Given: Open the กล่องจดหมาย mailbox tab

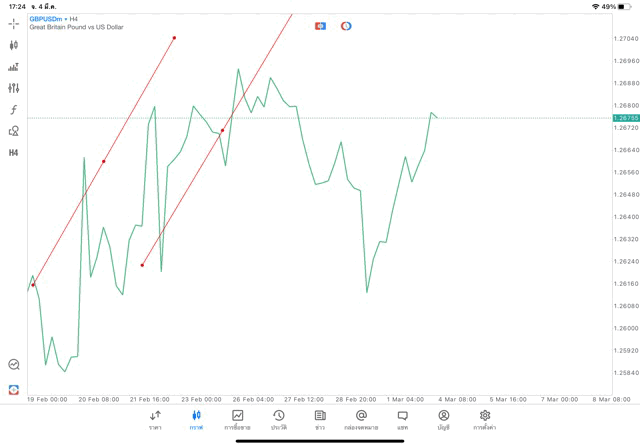Looking at the screenshot, I should 361,419.
